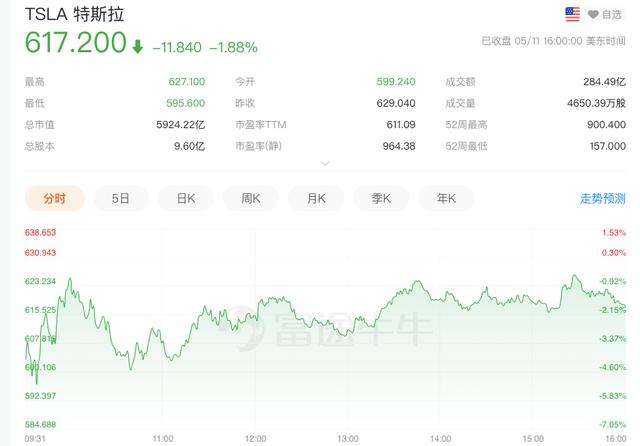Click the TSLA 特斯拉 stock title
The image size is (640, 446).
pos(74,14)
